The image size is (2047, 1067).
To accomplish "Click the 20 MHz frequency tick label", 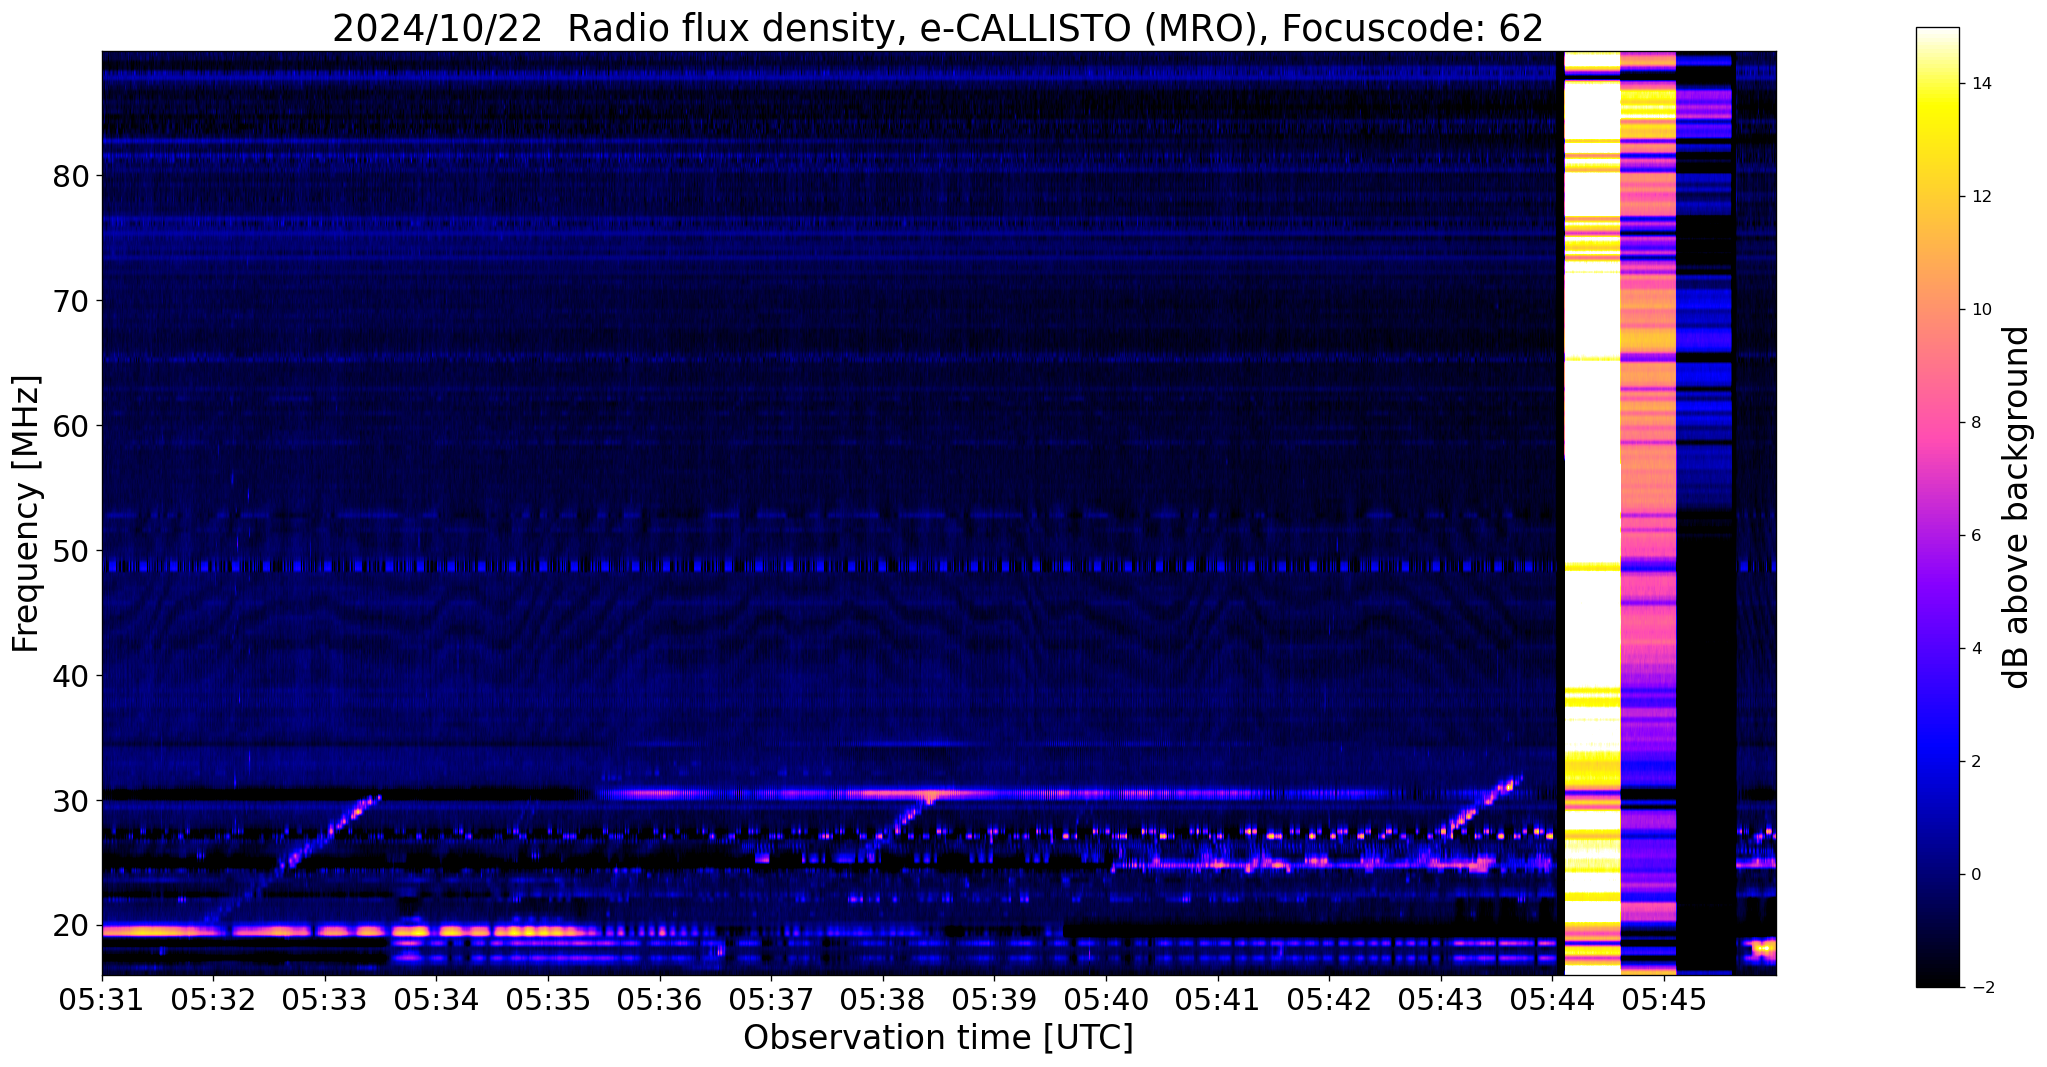I will coord(71,926).
